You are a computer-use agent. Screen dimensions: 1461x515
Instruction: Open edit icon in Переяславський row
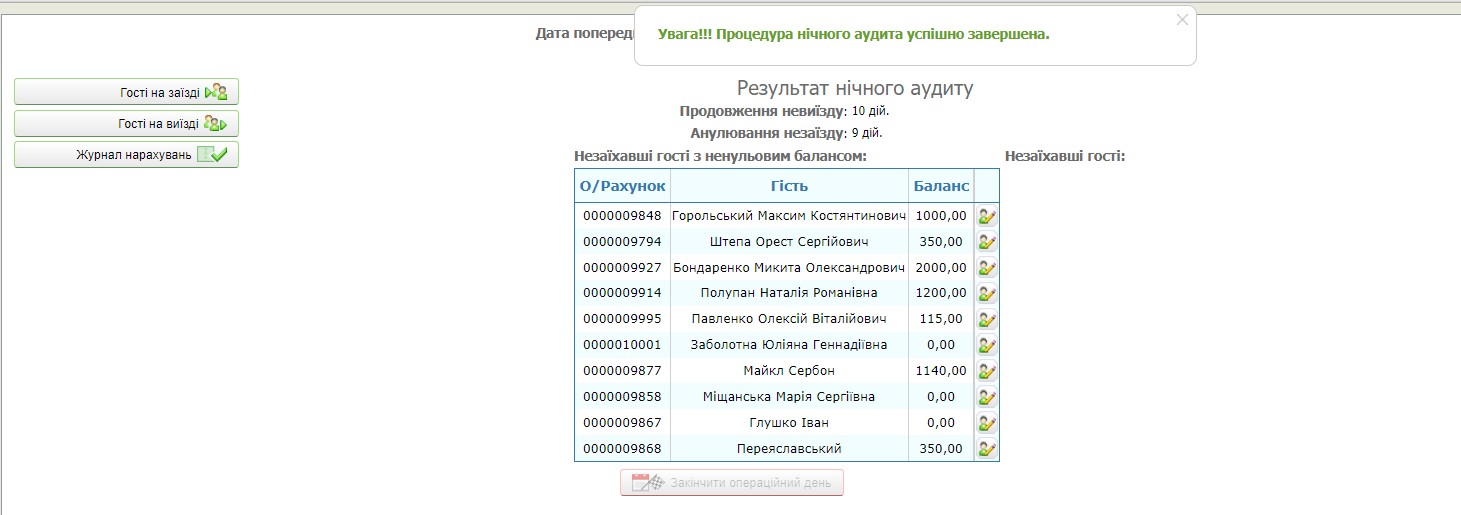click(x=987, y=449)
